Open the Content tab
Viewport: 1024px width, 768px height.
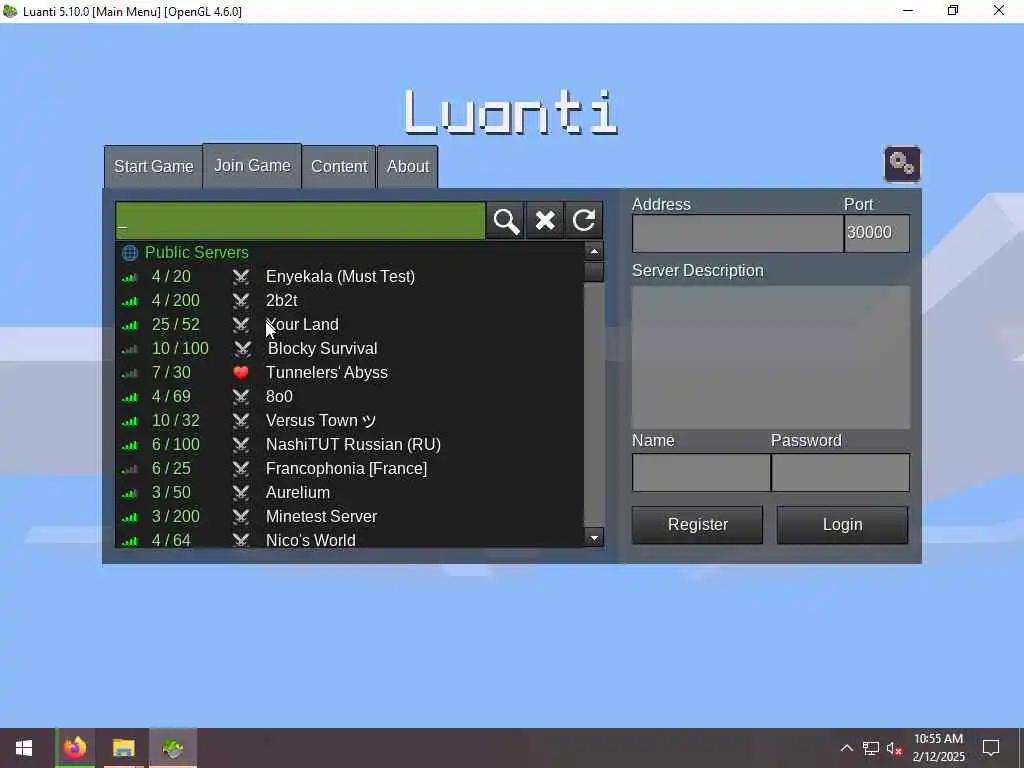(x=339, y=167)
